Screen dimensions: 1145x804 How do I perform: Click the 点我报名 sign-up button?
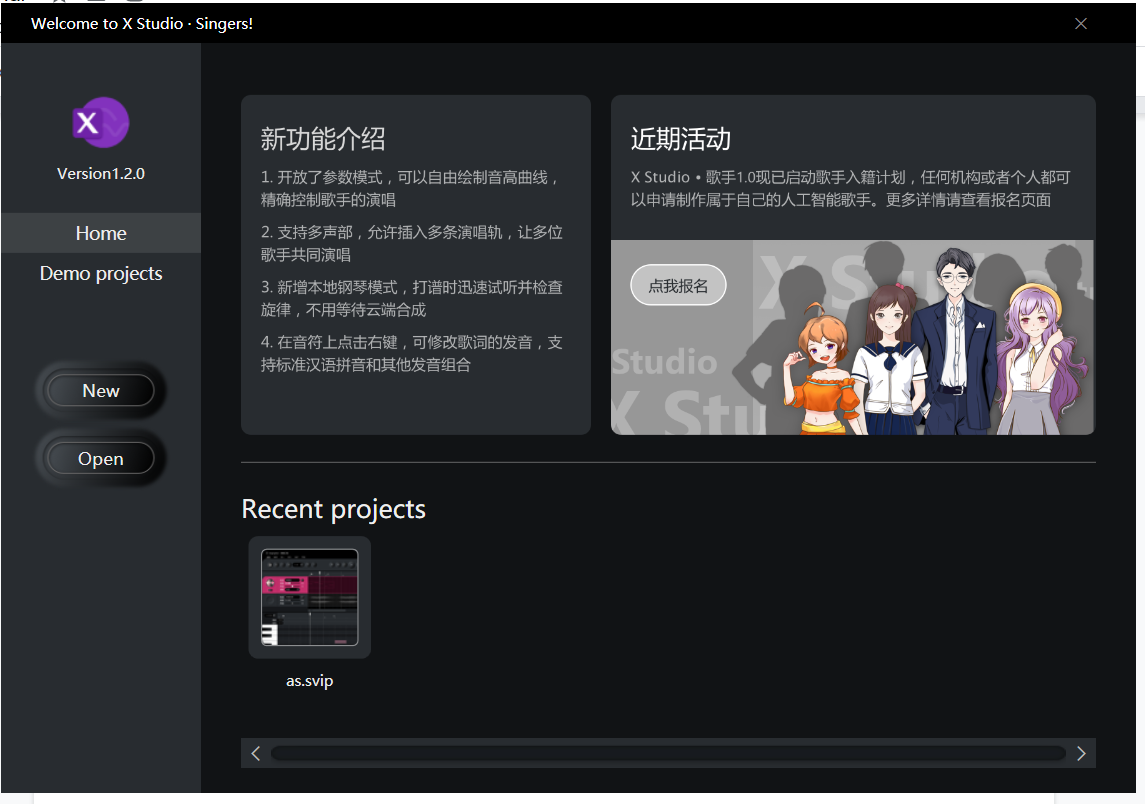point(678,286)
